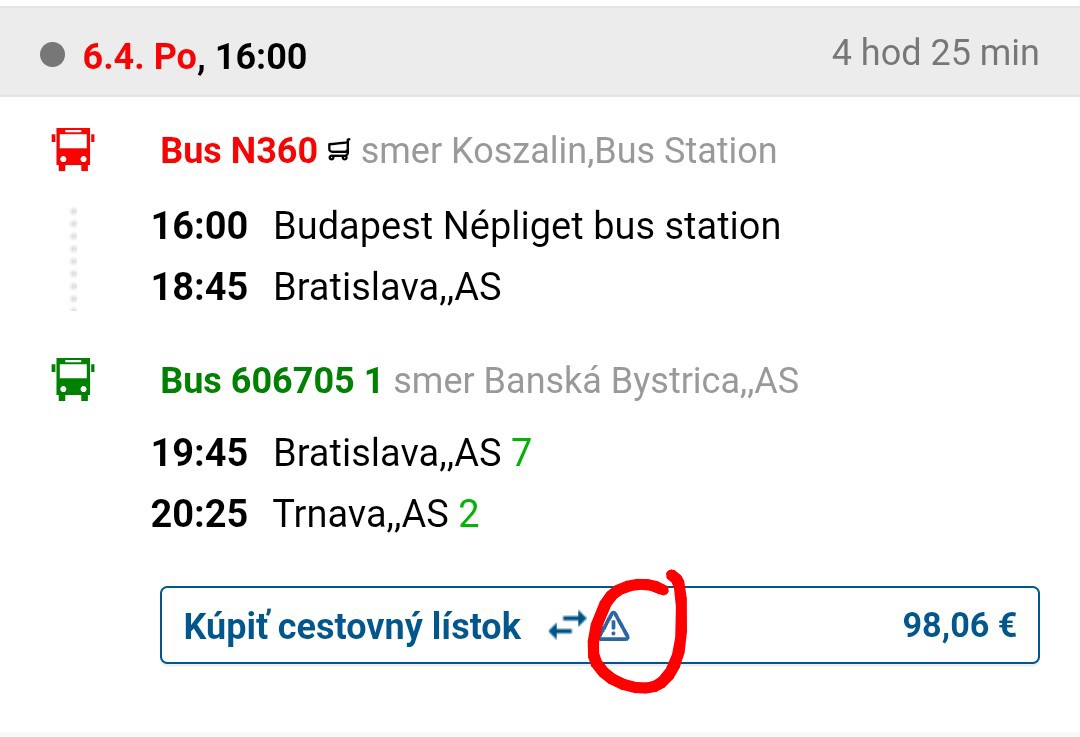Select the Bratislava,,AS stop at 19:45
This screenshot has height=737, width=1080.
coord(387,453)
